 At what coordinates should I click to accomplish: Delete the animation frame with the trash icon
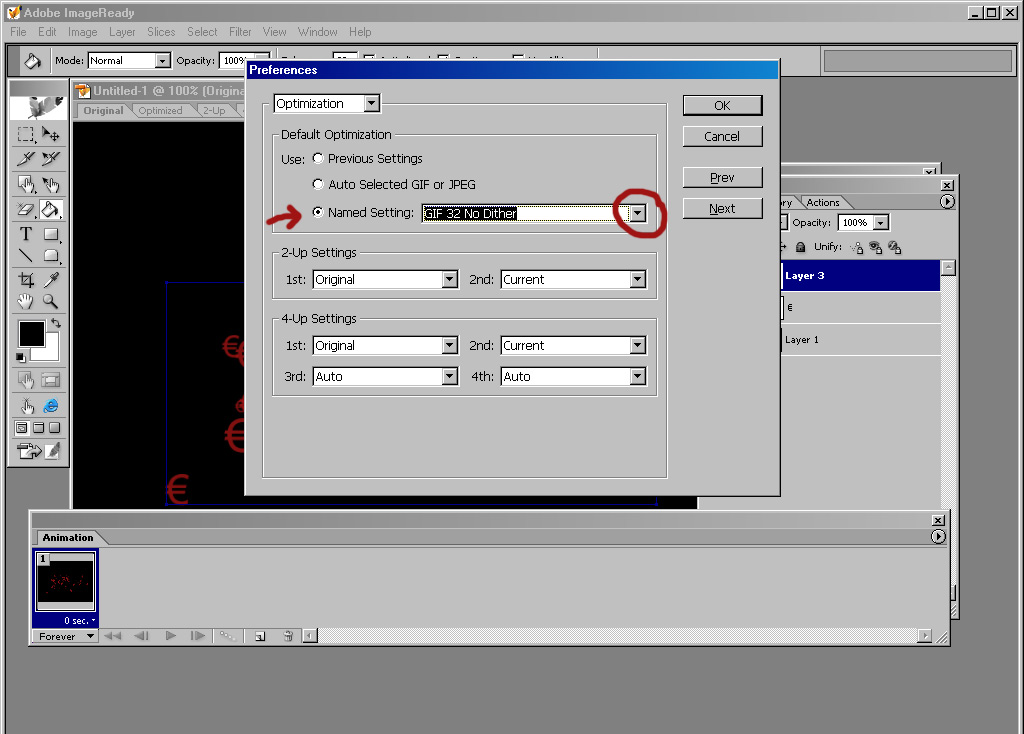(288, 636)
